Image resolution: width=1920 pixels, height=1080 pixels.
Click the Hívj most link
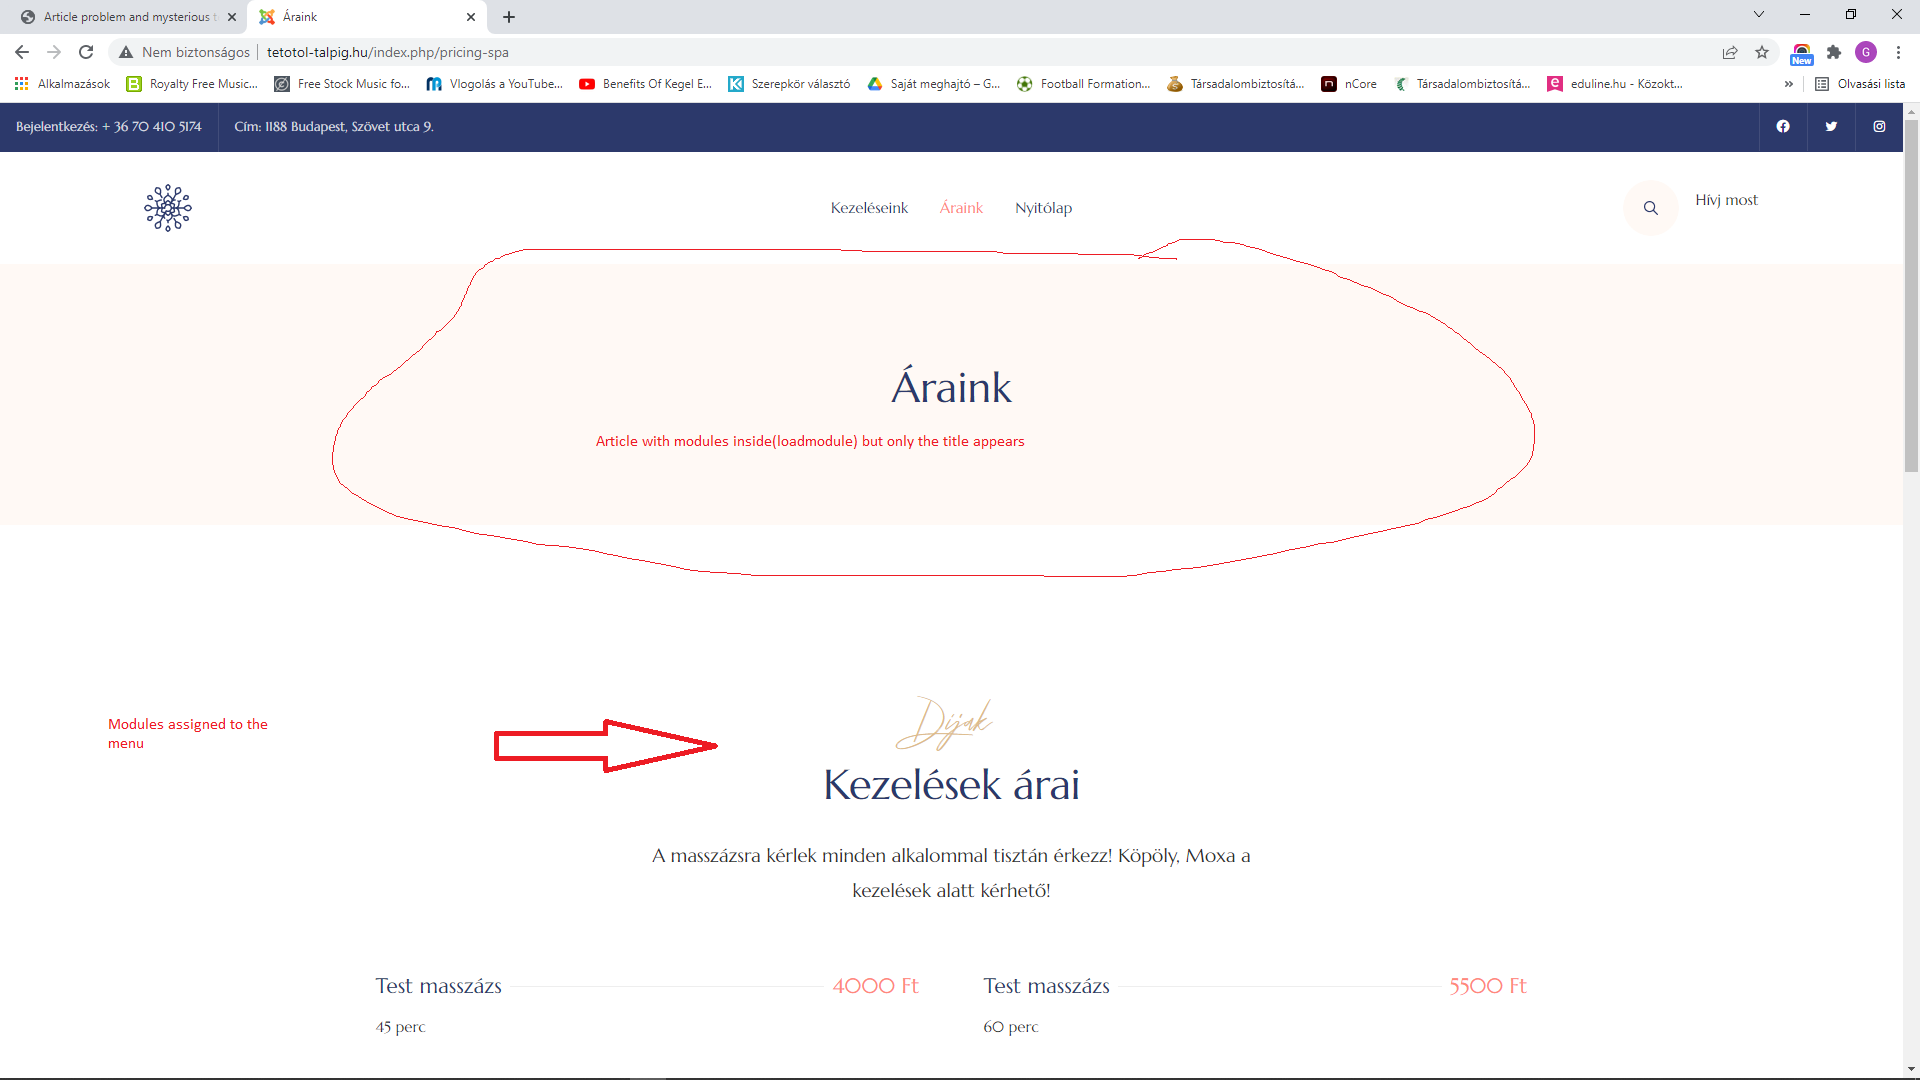coord(1726,200)
